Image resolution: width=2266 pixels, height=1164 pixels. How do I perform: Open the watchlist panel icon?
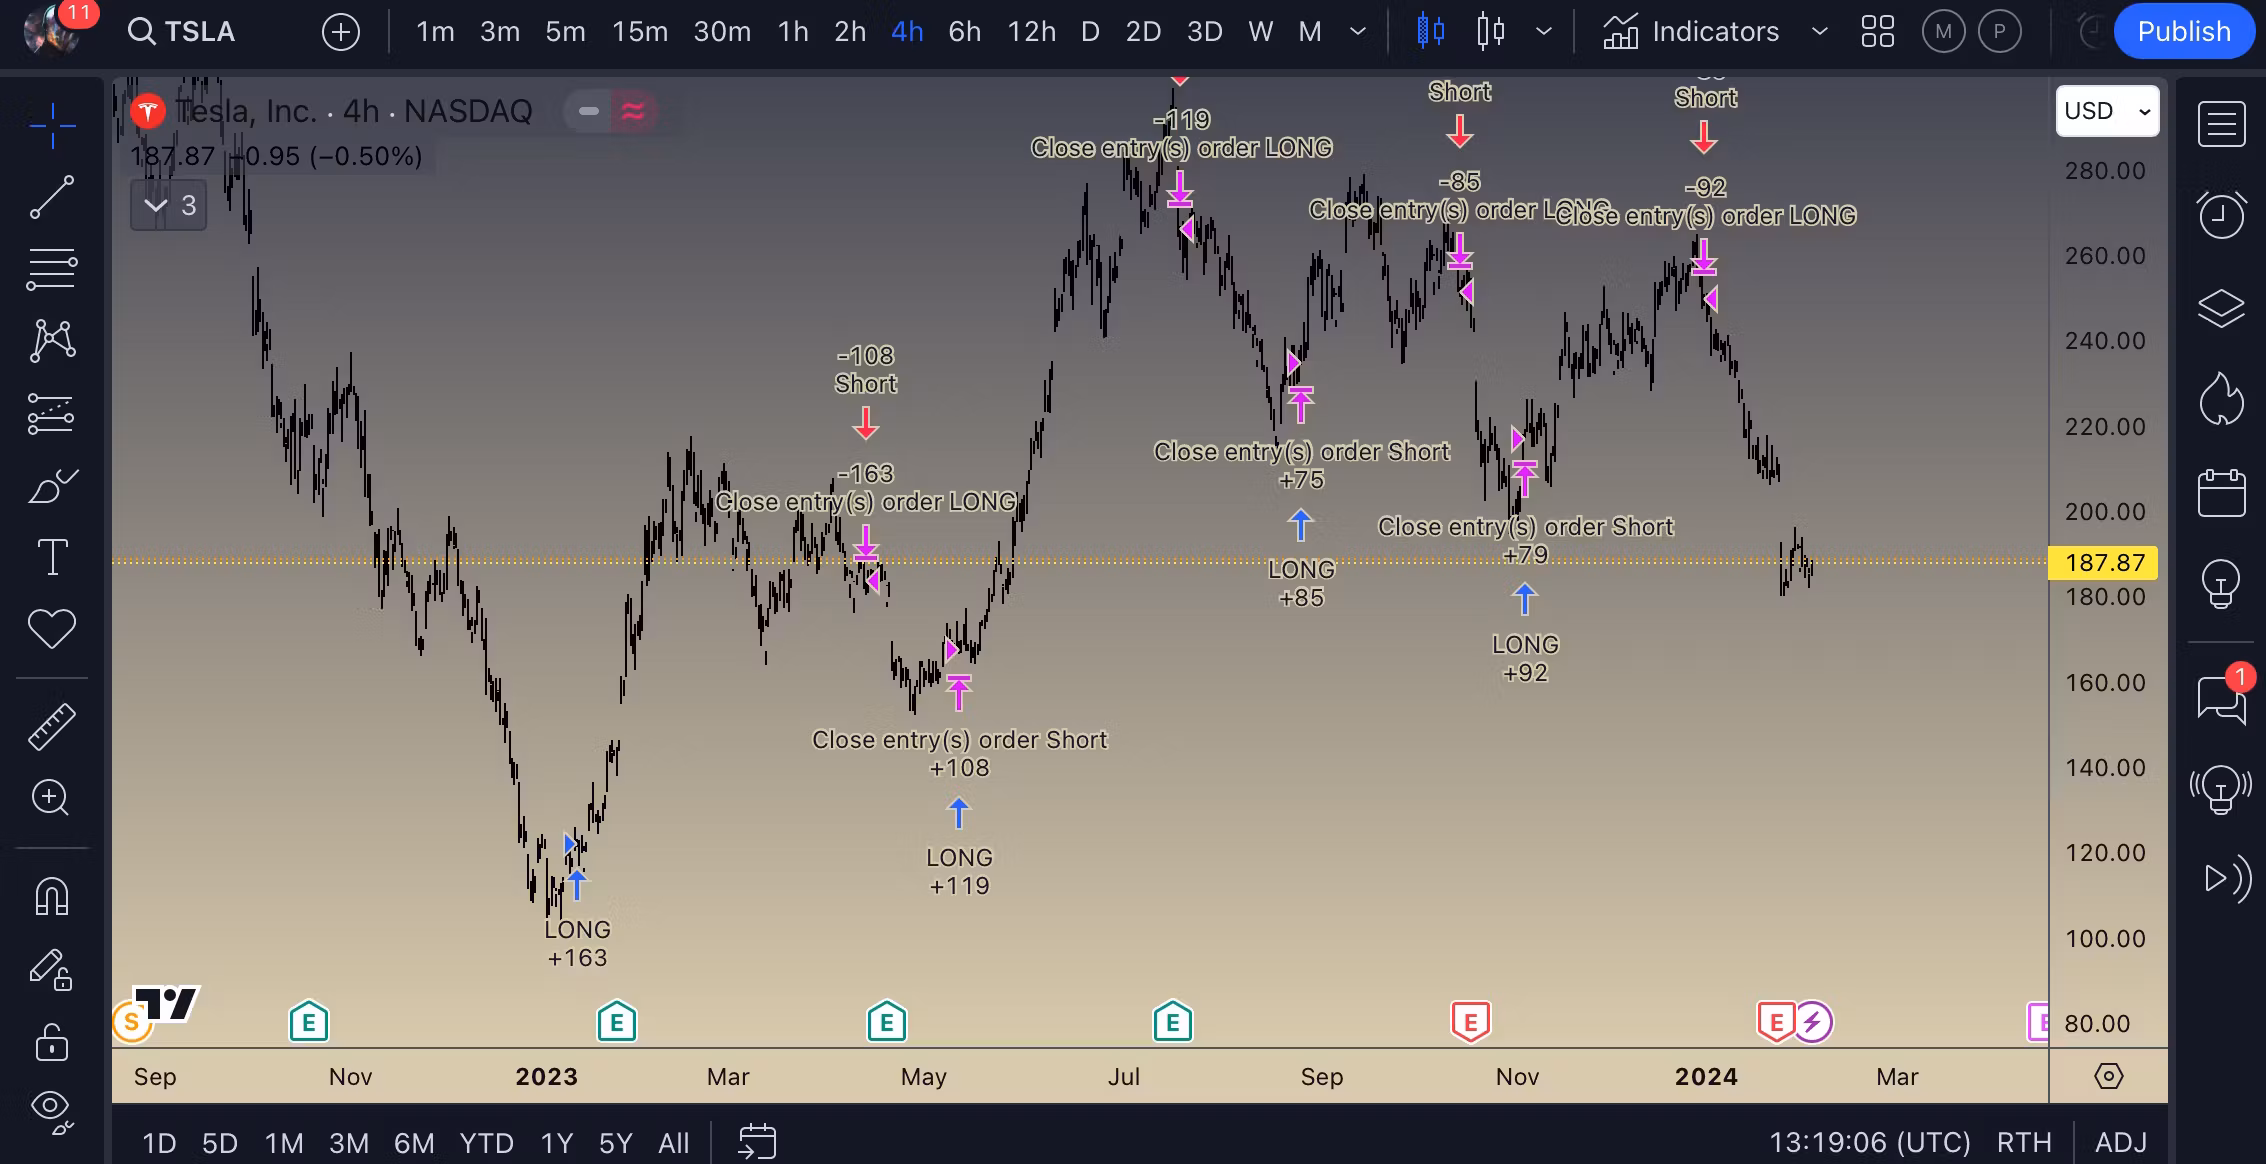[x=2221, y=125]
